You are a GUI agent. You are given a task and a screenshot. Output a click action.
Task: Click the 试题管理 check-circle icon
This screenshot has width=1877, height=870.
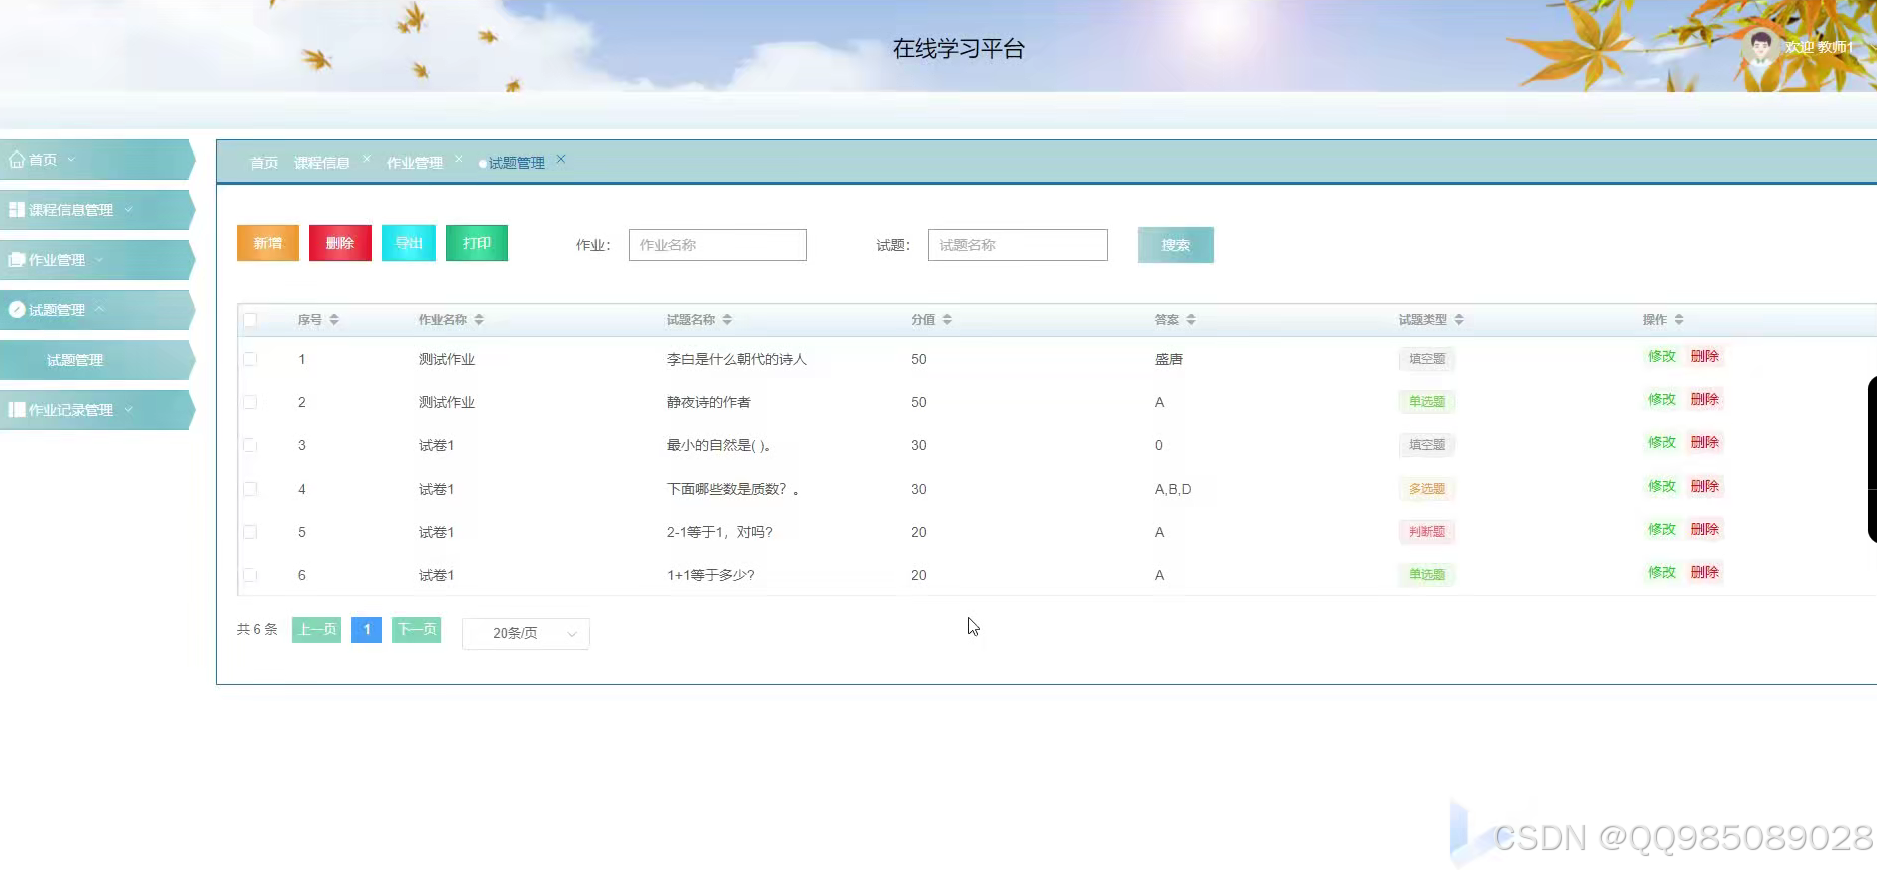[x=17, y=310]
